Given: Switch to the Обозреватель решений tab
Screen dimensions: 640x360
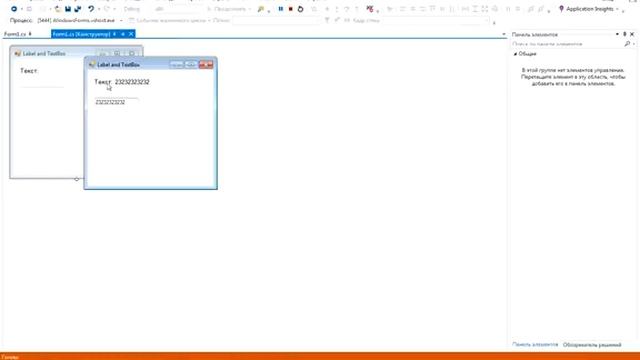Looking at the screenshot, I should (592, 345).
